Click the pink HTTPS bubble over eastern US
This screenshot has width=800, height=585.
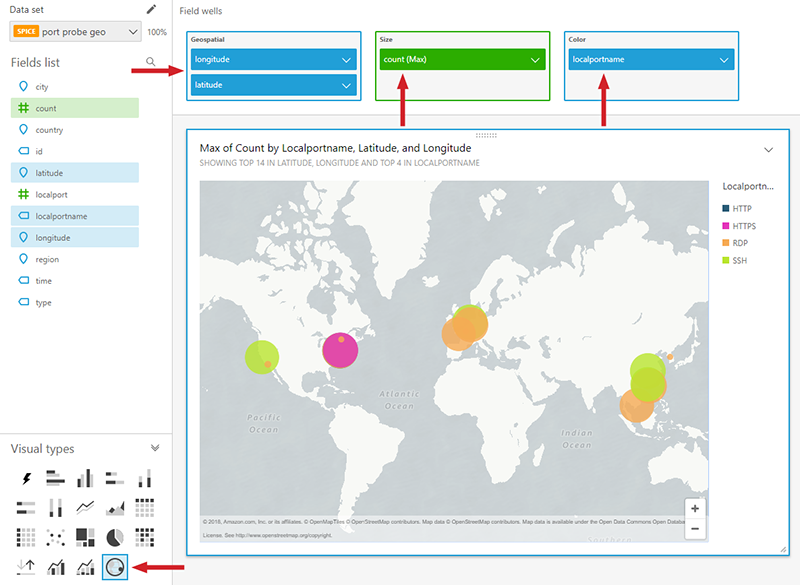(x=340, y=350)
